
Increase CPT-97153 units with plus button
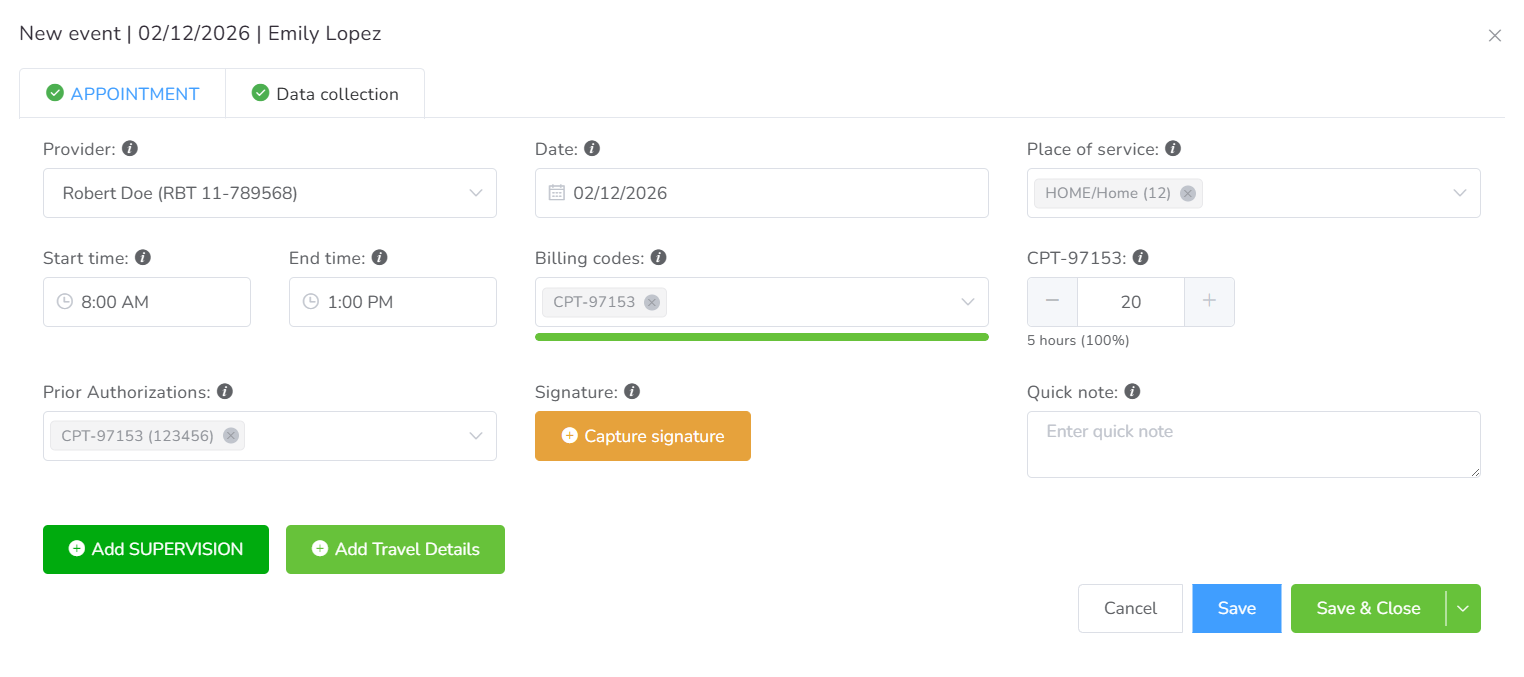1209,302
